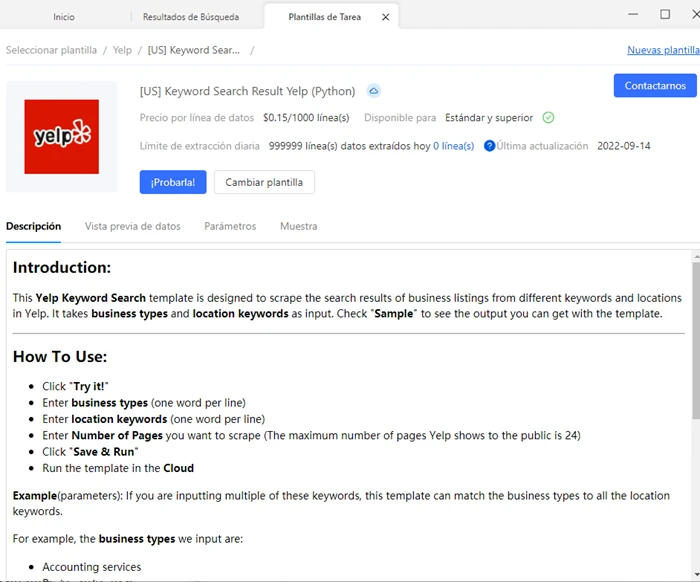Click the Contactarnos button
Image resolution: width=700 pixels, height=582 pixels.
(655, 85)
